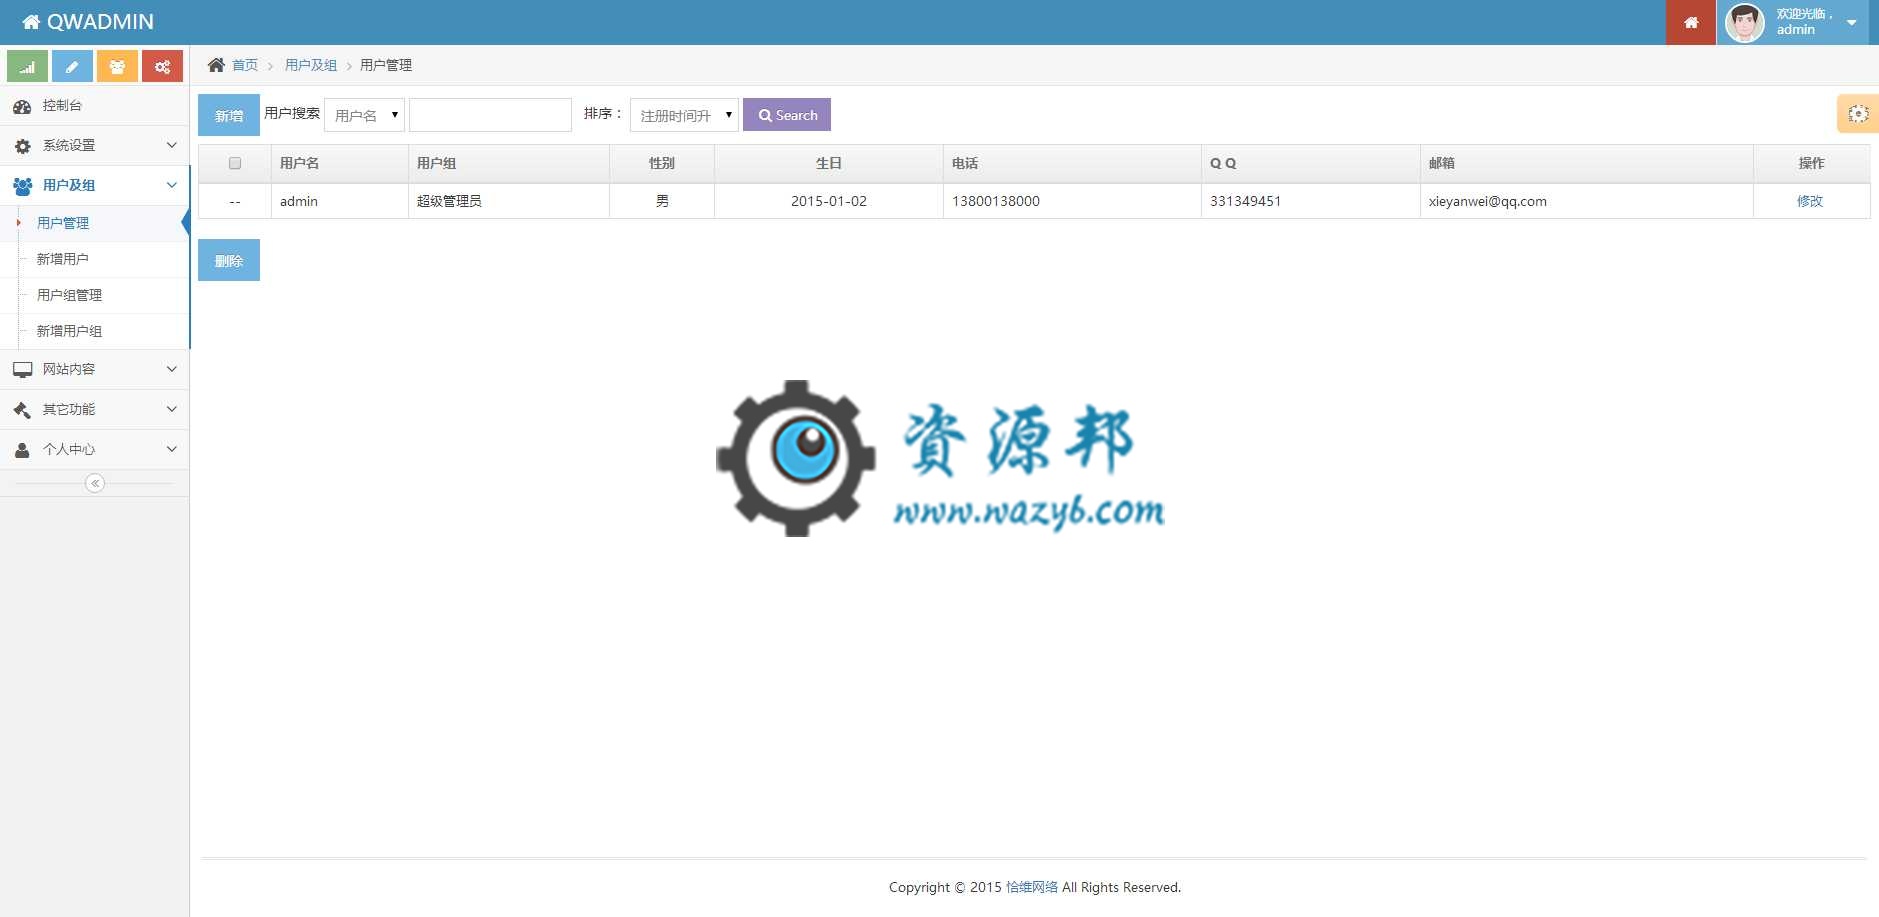Collapse the 用户及组 menu
This screenshot has height=917, width=1879.
pyautogui.click(x=95, y=185)
